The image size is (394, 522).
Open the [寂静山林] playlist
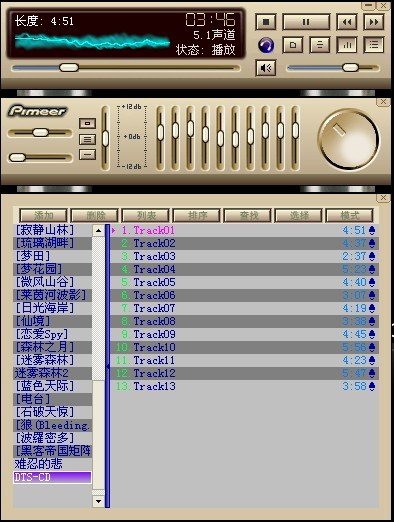point(52,230)
